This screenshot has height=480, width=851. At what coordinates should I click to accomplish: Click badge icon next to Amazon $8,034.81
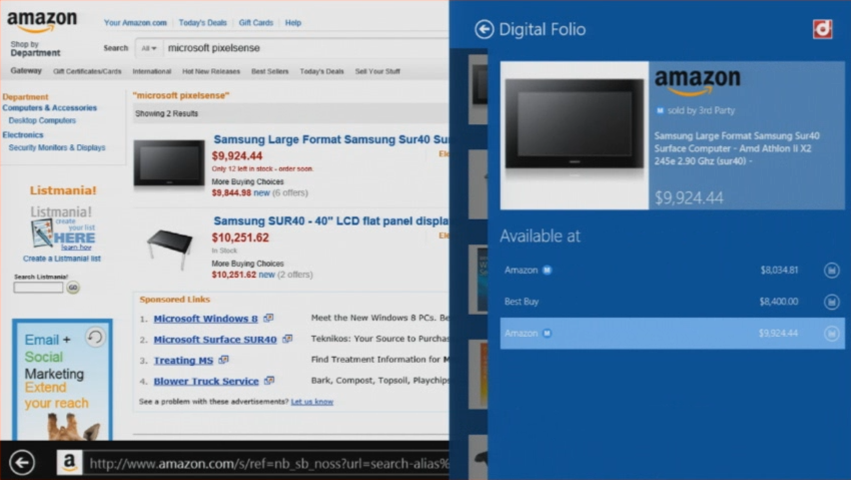[x=547, y=270]
